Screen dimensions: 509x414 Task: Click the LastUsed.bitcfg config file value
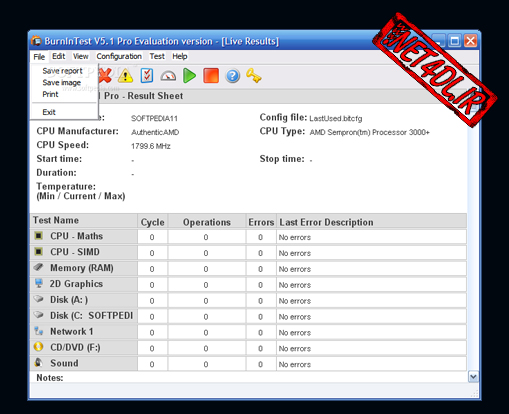coord(336,119)
